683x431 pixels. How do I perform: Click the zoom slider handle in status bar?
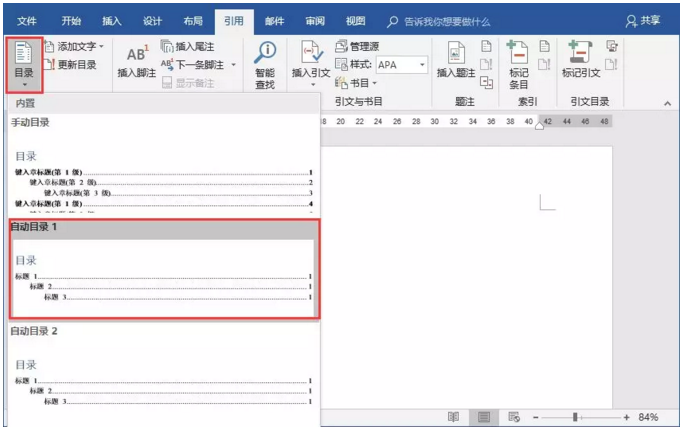(x=575, y=417)
